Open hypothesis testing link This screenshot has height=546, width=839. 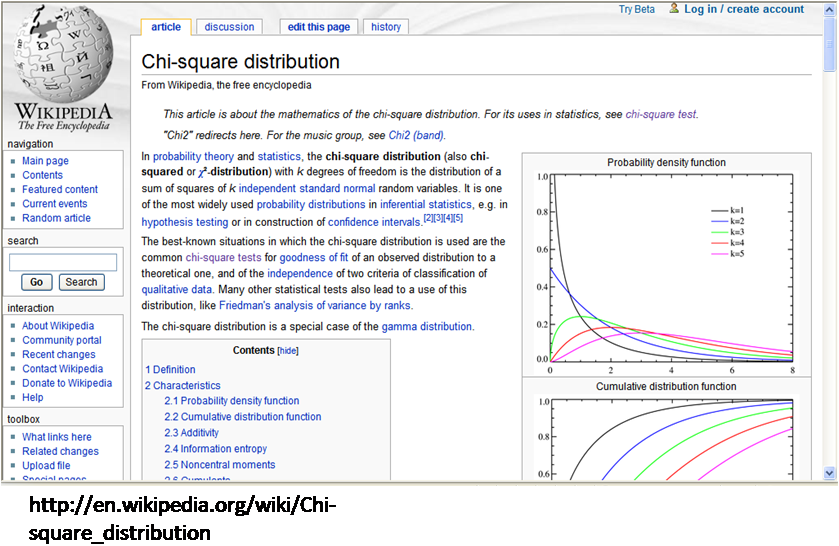tap(185, 222)
